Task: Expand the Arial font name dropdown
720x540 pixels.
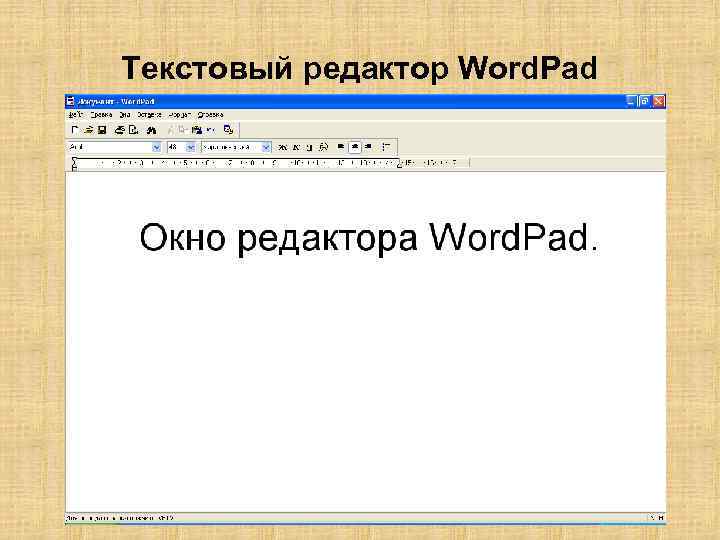Action: [156, 147]
